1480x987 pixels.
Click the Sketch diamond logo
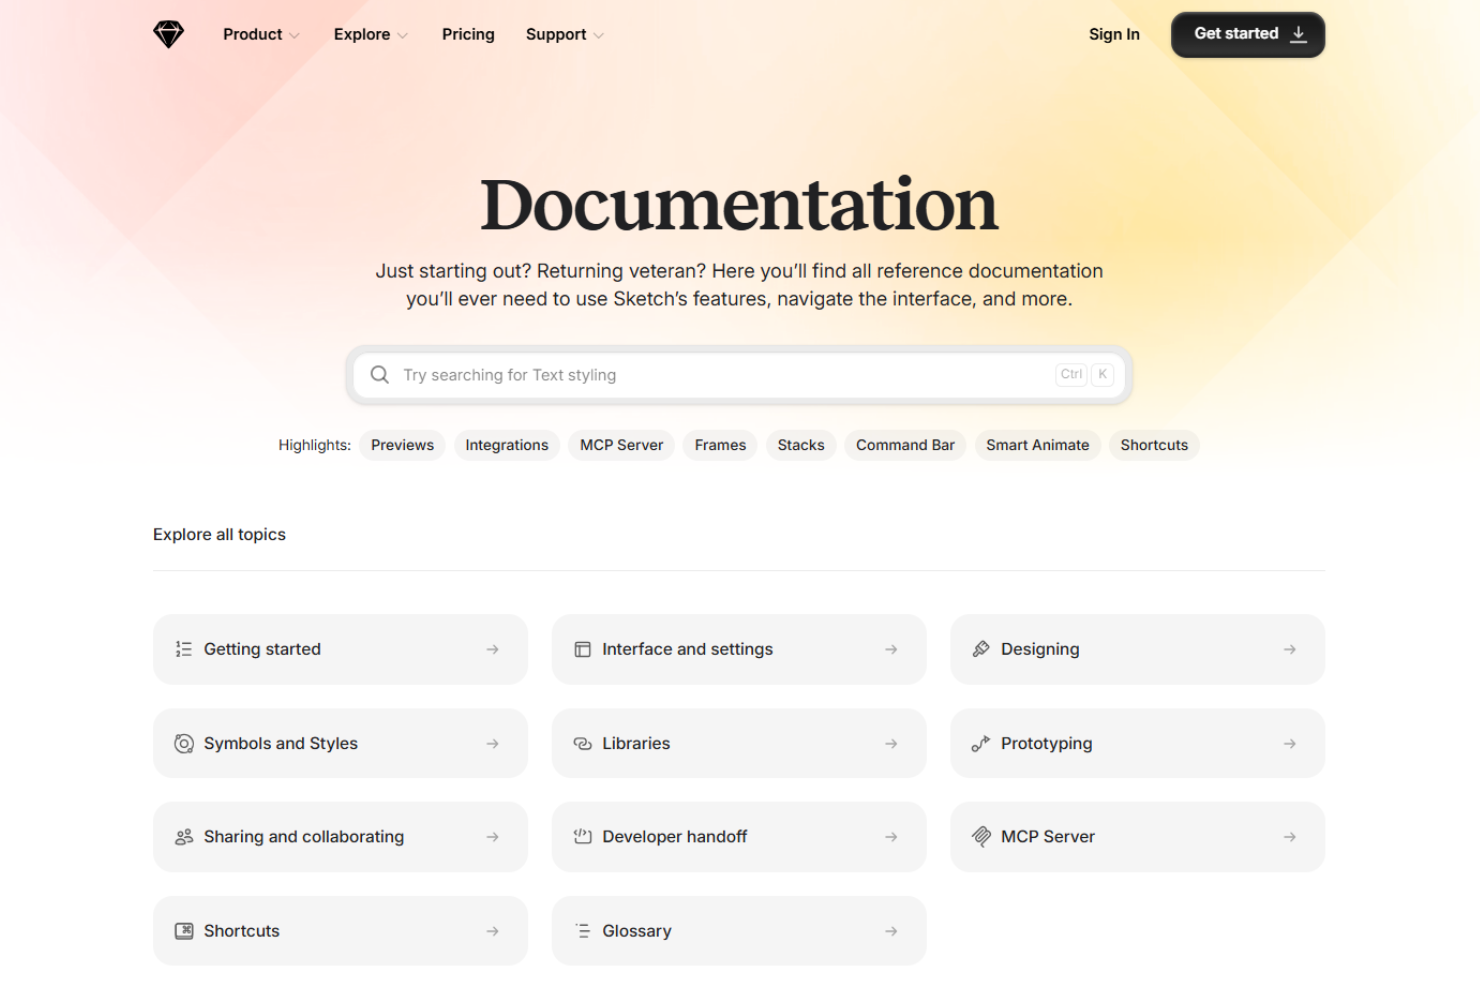[169, 34]
